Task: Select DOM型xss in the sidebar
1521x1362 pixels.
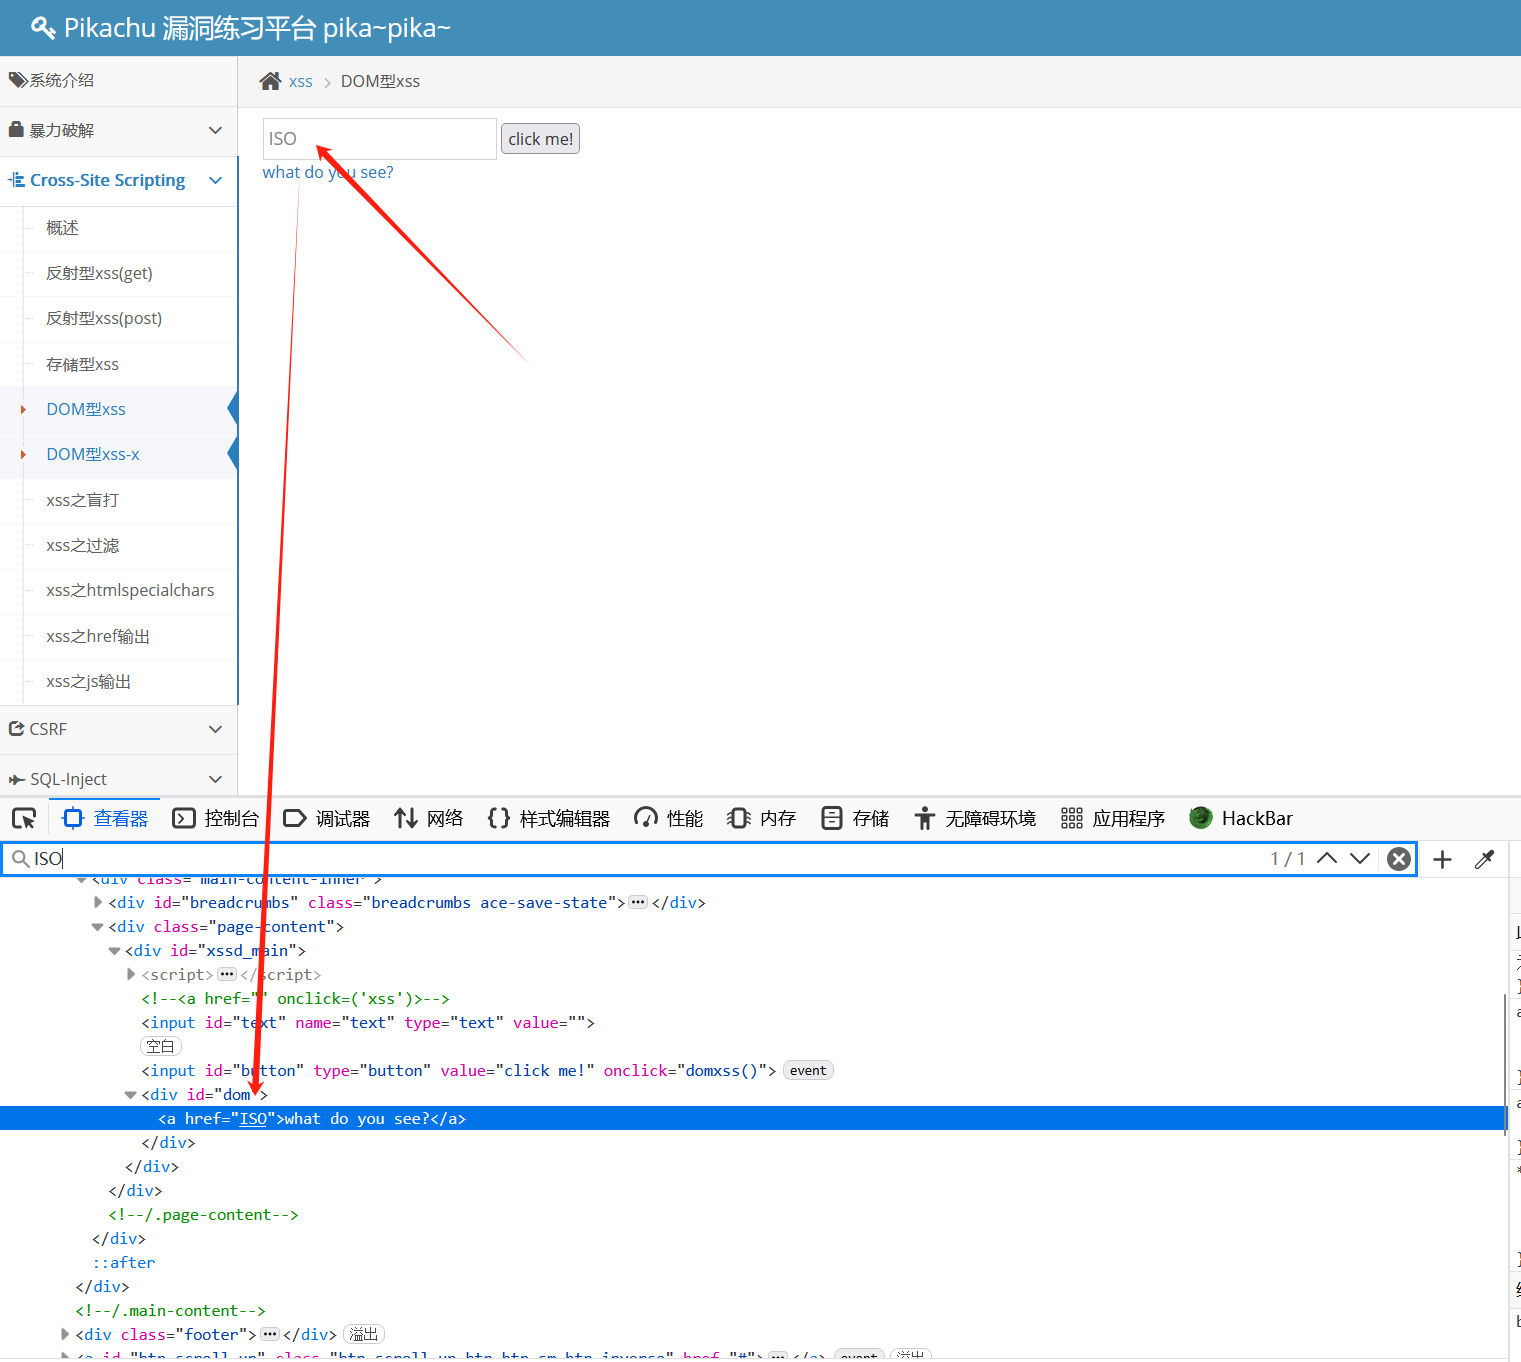Action: pyautogui.click(x=86, y=409)
